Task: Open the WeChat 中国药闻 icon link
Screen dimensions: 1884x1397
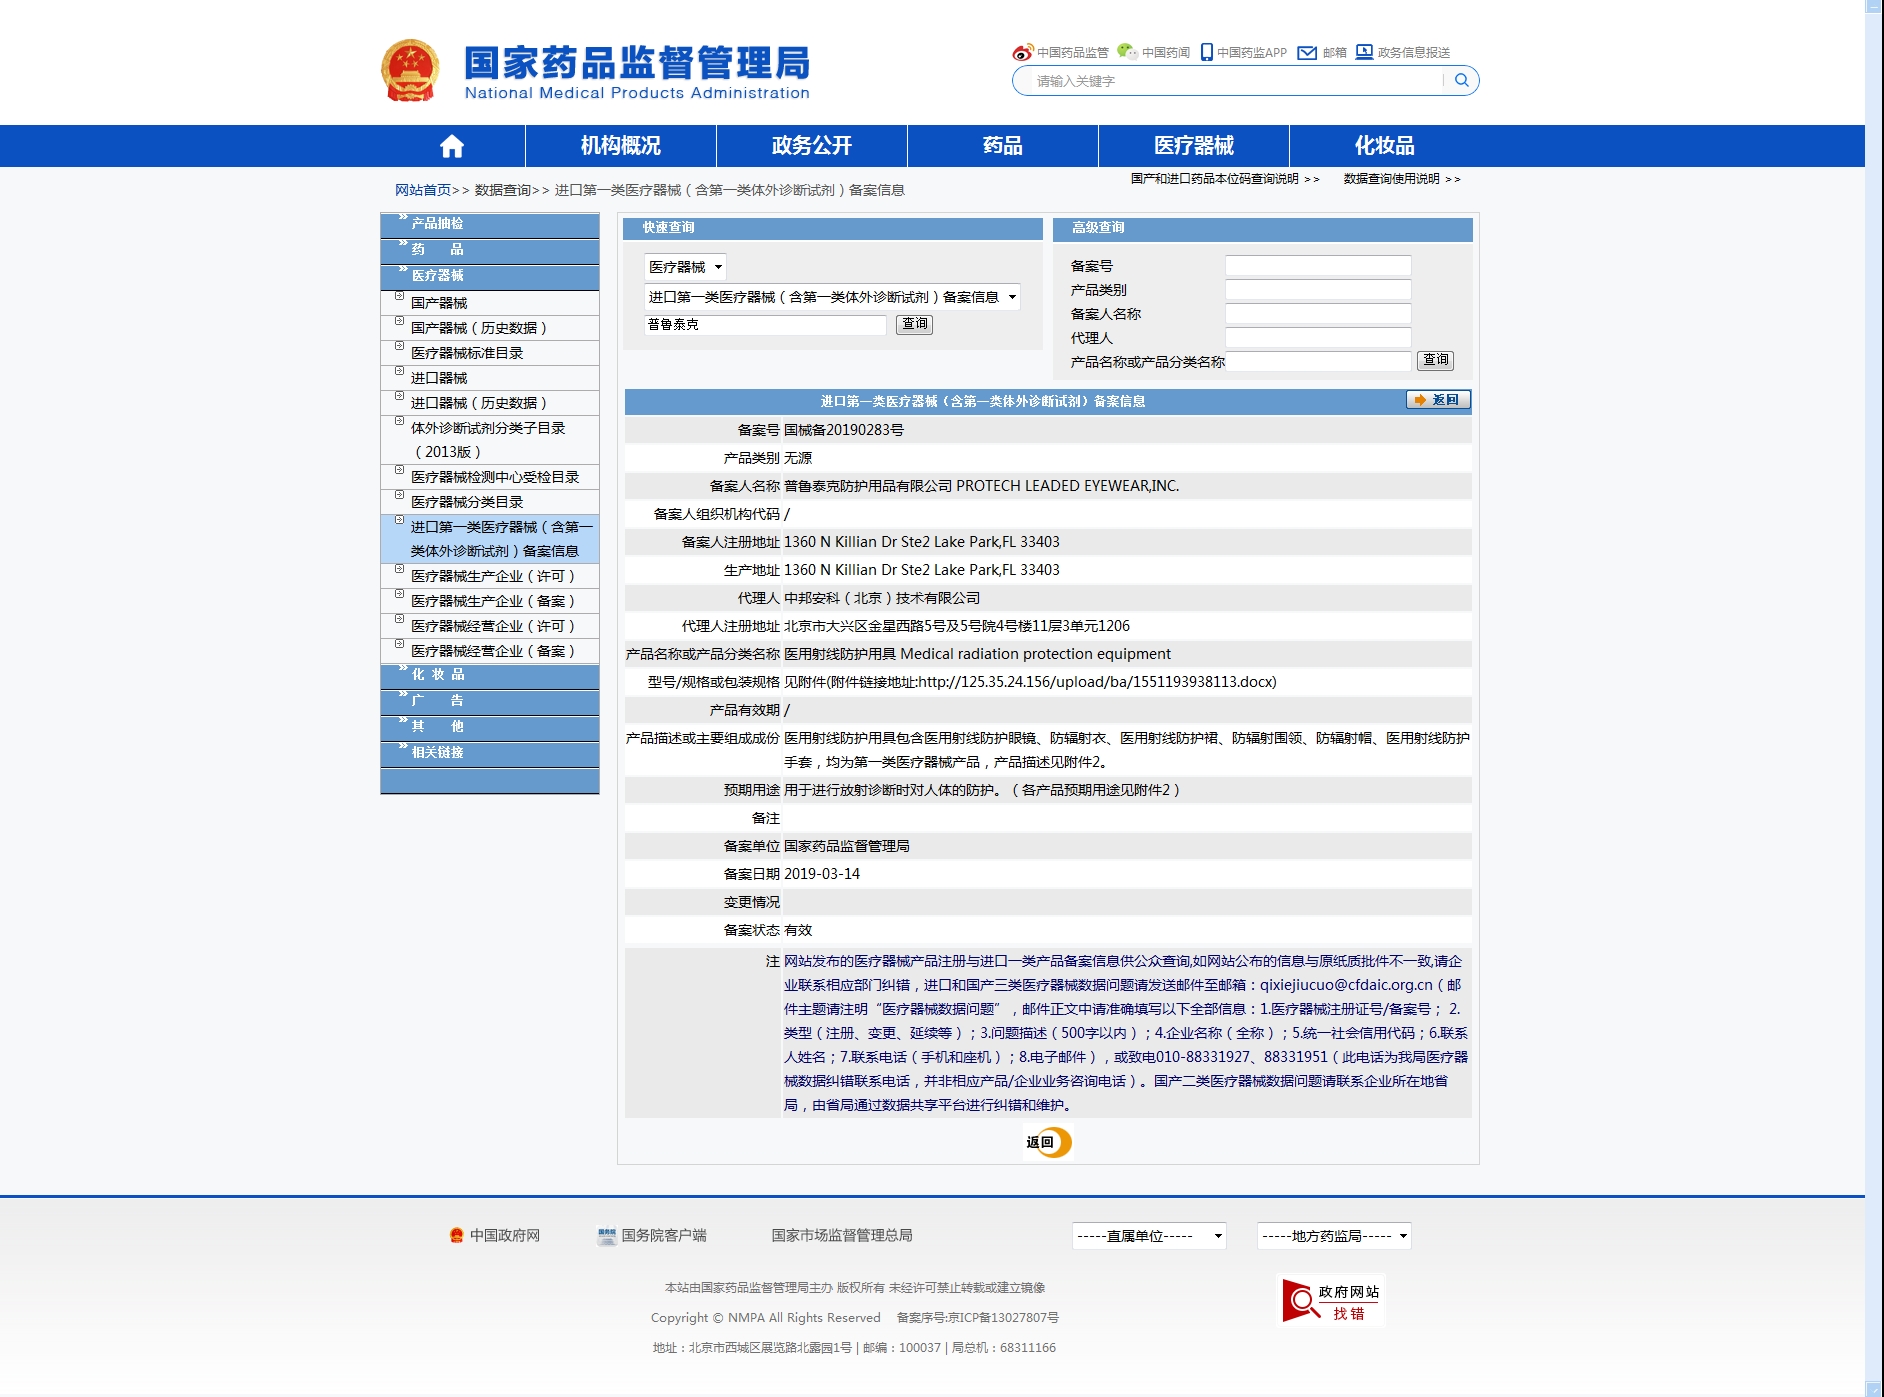Action: (1127, 52)
